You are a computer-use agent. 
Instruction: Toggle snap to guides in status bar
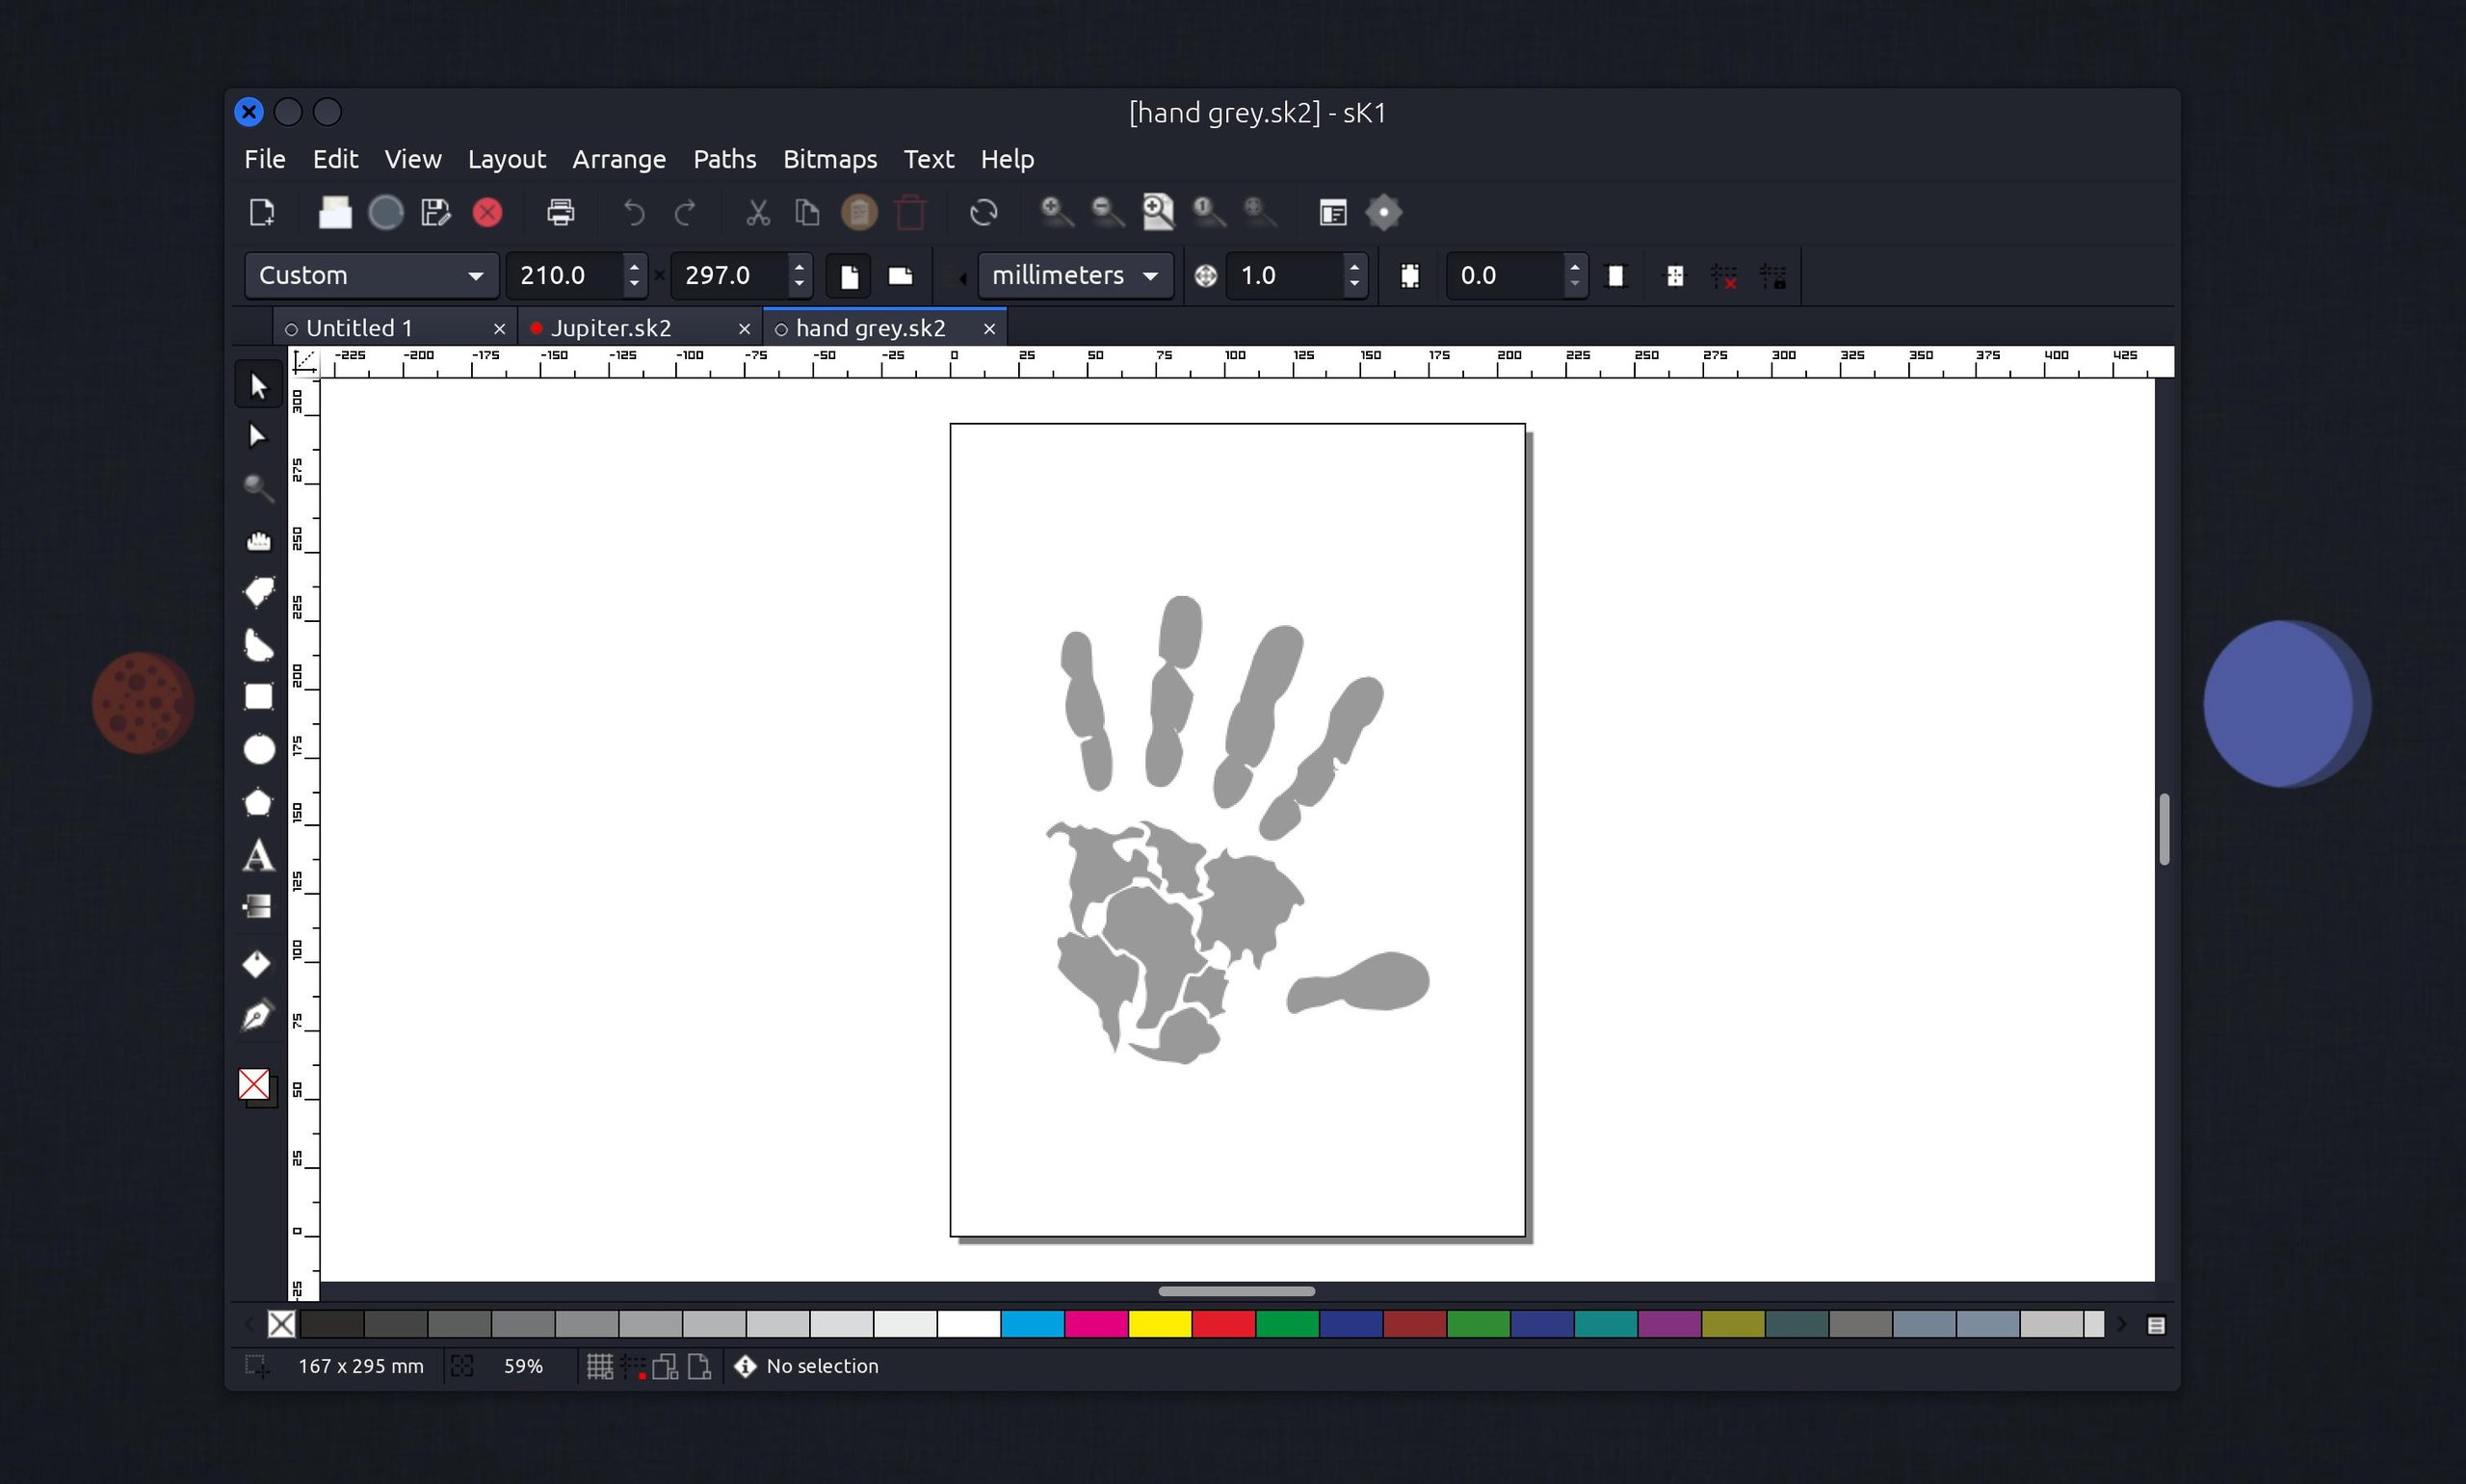pos(632,1366)
